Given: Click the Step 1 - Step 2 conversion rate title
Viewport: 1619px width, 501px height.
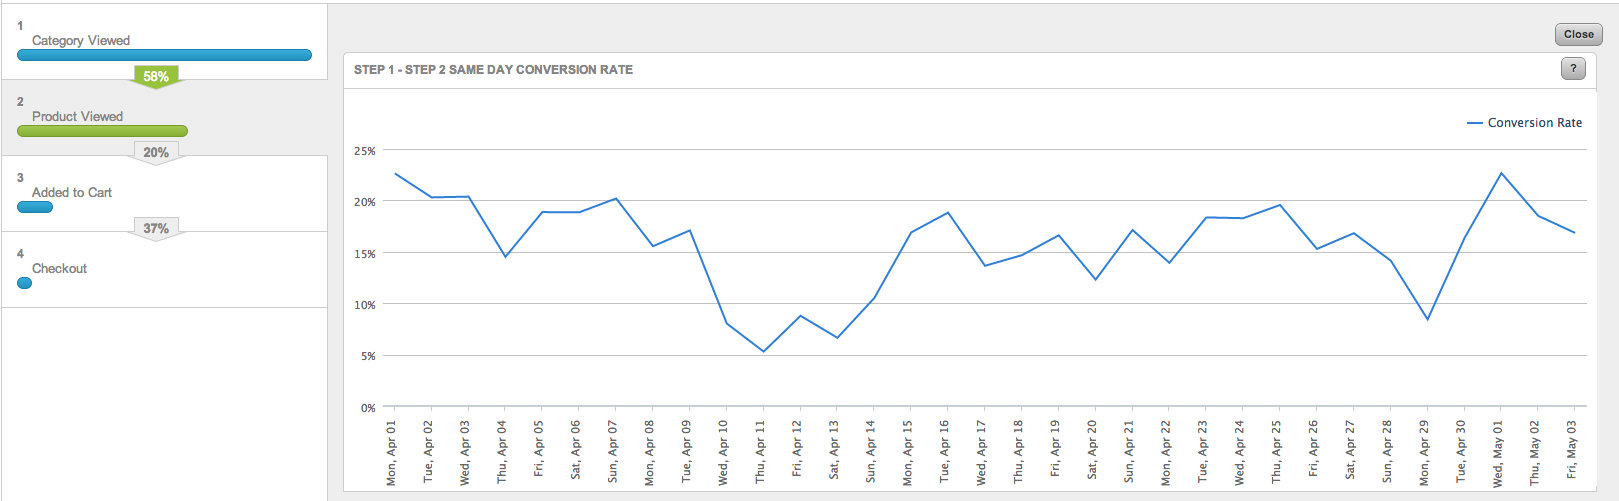Looking at the screenshot, I should (493, 70).
